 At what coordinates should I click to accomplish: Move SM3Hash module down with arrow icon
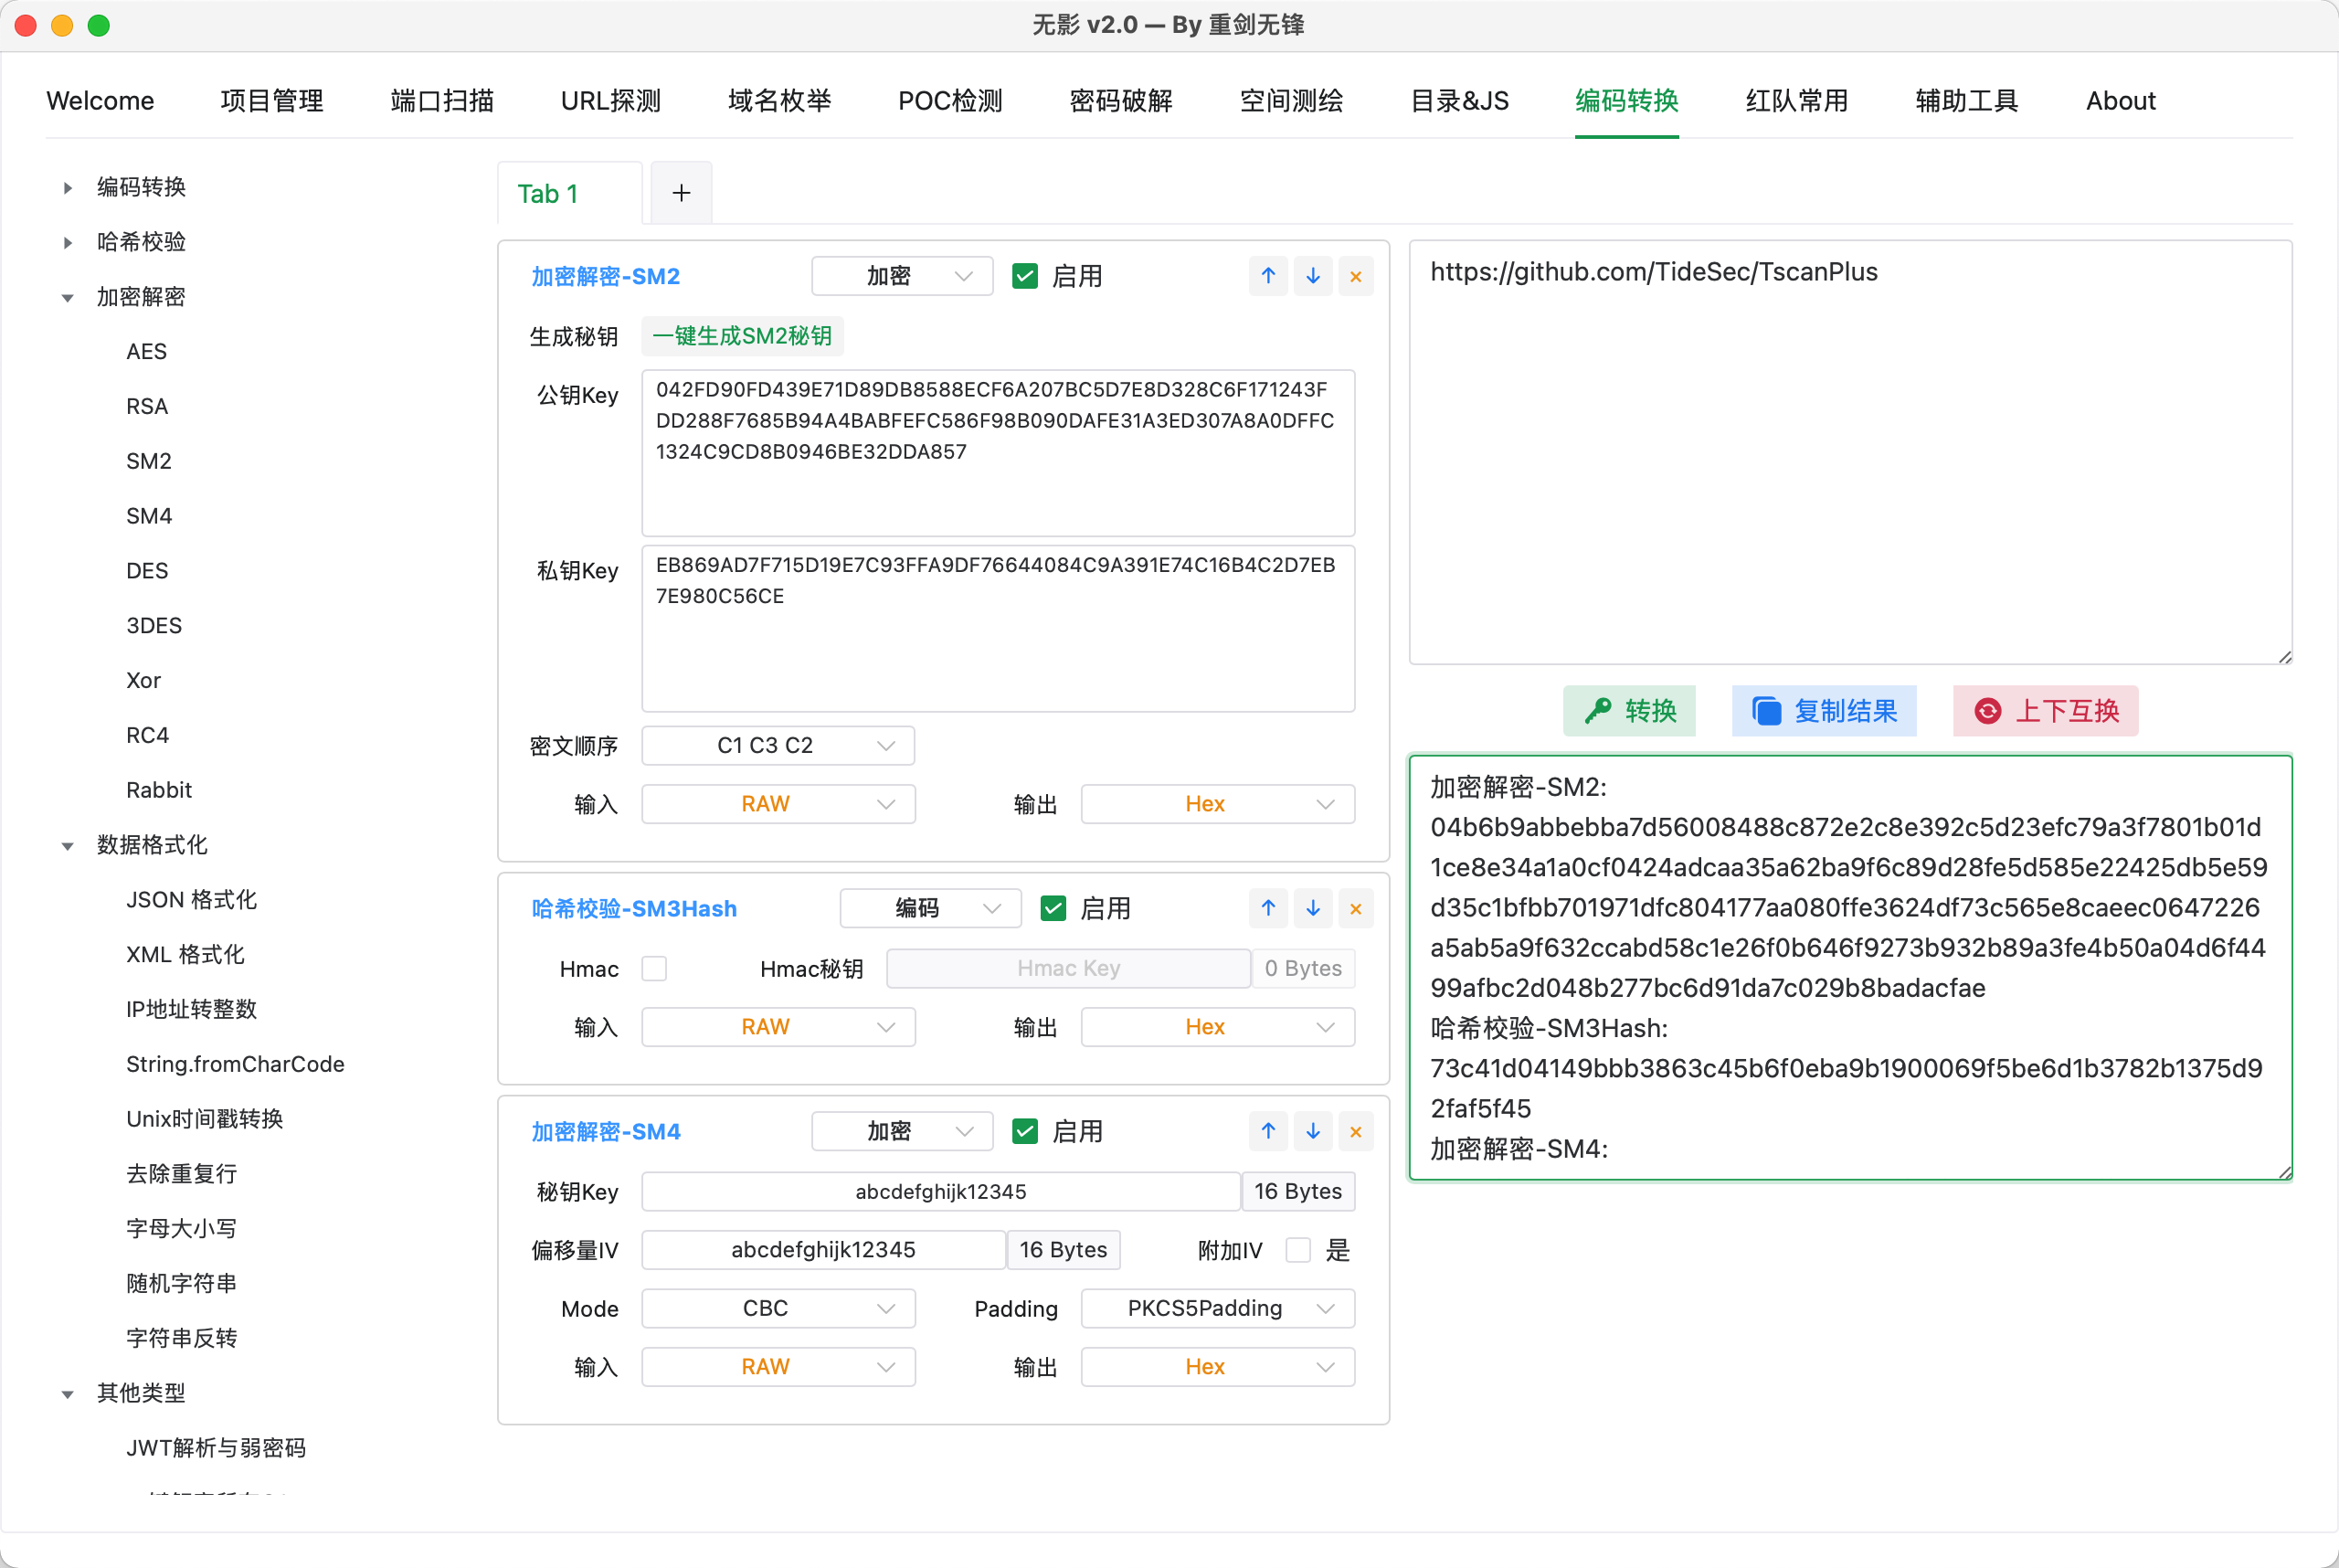point(1312,908)
